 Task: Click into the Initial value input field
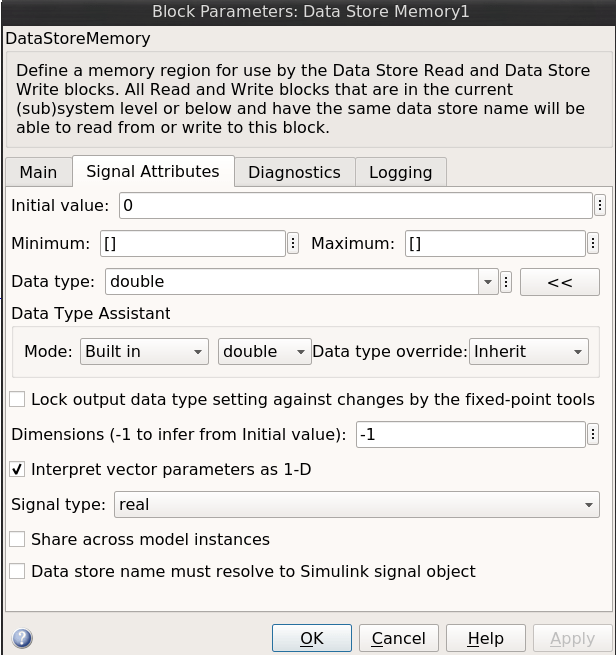pos(355,205)
